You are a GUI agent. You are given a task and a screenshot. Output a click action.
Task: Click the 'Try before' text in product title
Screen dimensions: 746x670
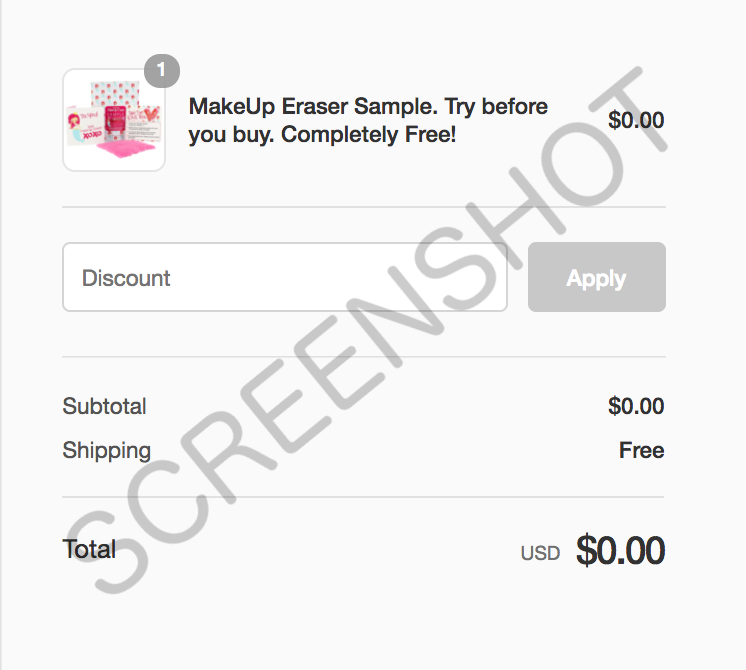496,107
